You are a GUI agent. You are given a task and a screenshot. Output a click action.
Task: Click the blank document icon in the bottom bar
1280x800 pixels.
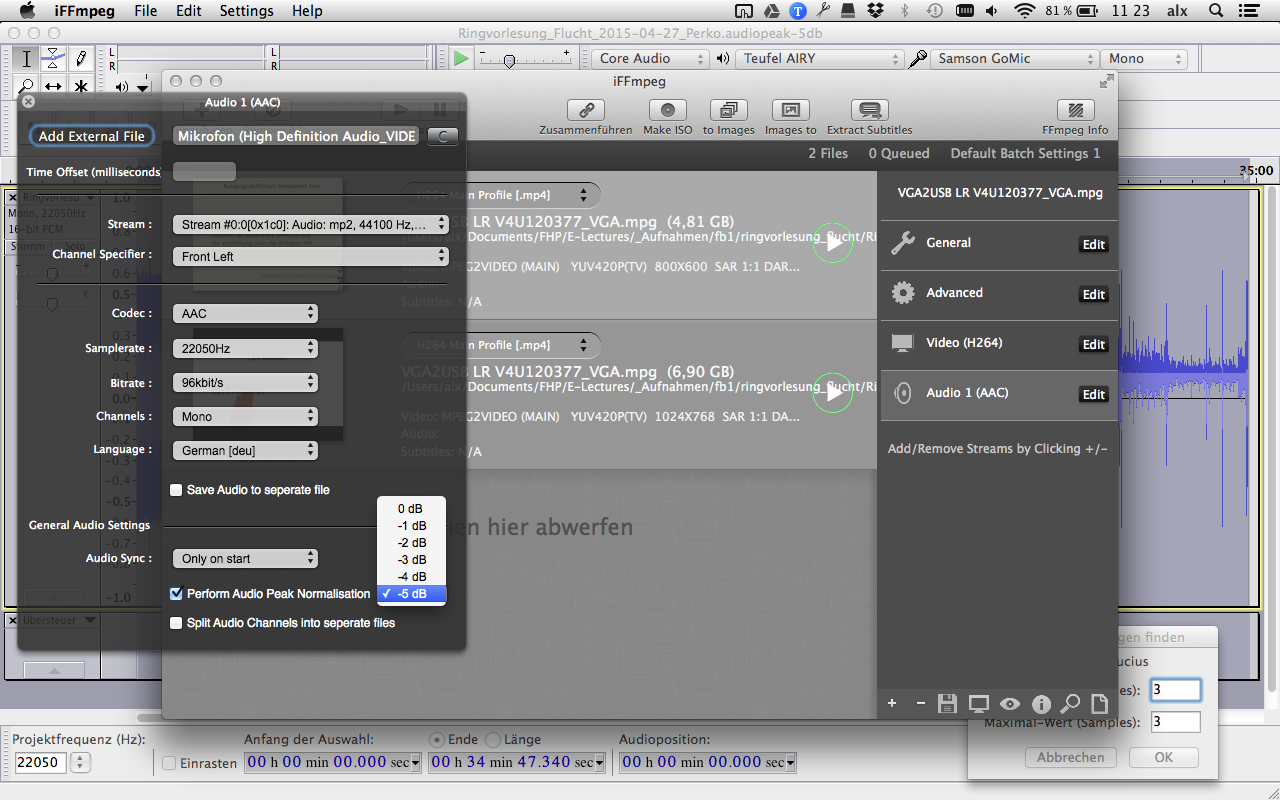pyautogui.click(x=1099, y=704)
